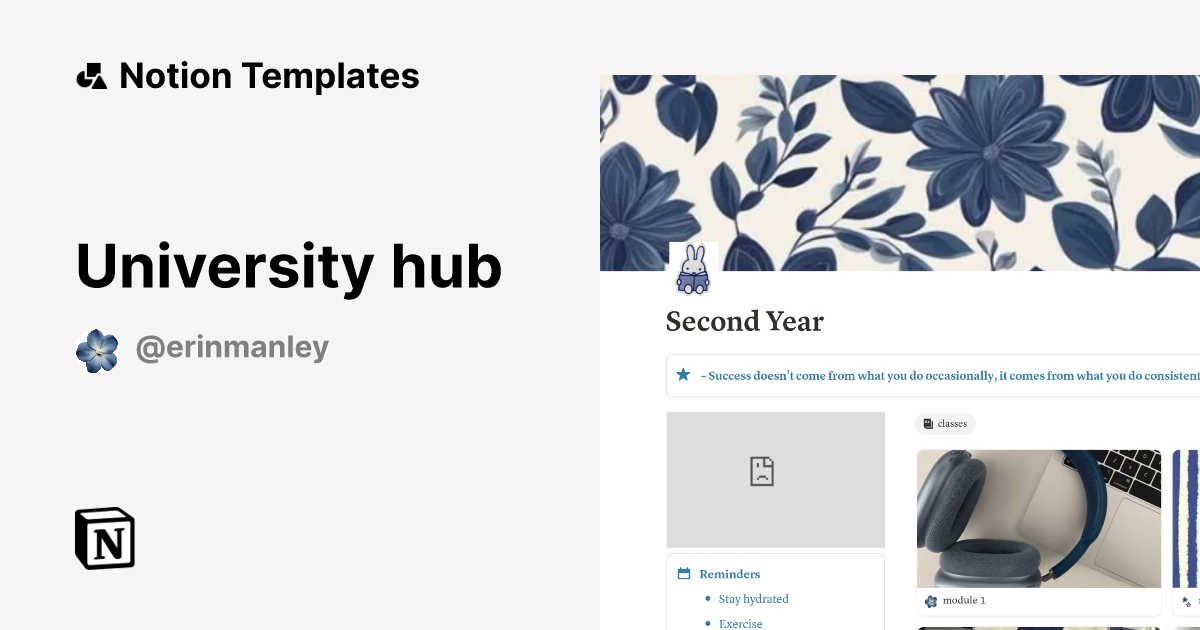
Task: Click the Notion cube logo at bottom left
Action: pos(104,538)
